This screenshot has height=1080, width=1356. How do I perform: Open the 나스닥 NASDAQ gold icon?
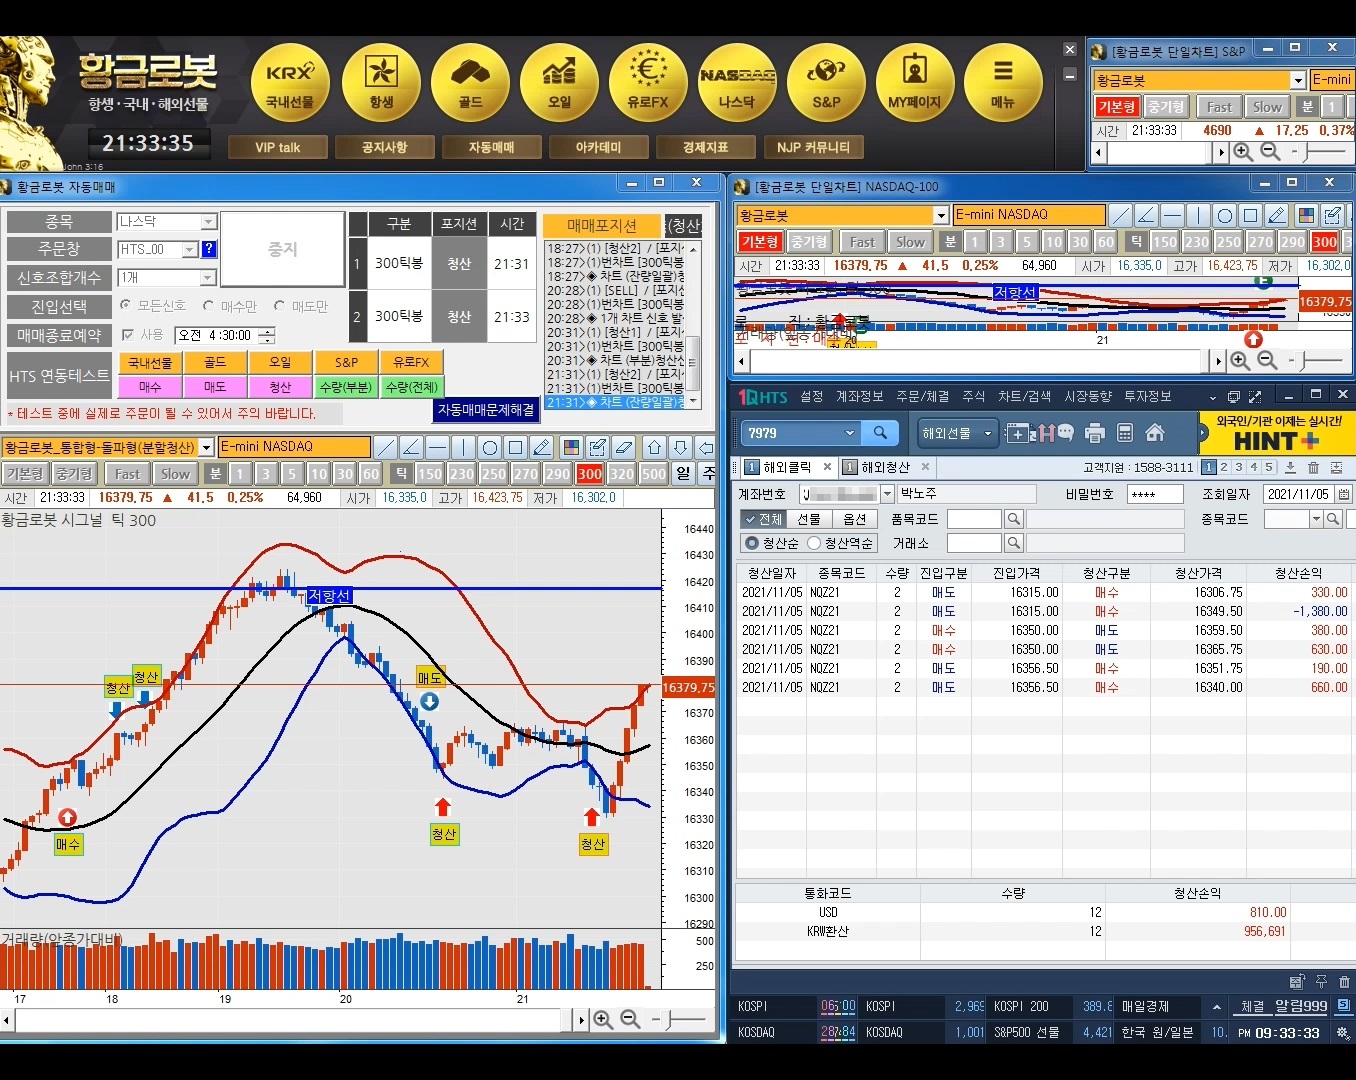click(737, 84)
